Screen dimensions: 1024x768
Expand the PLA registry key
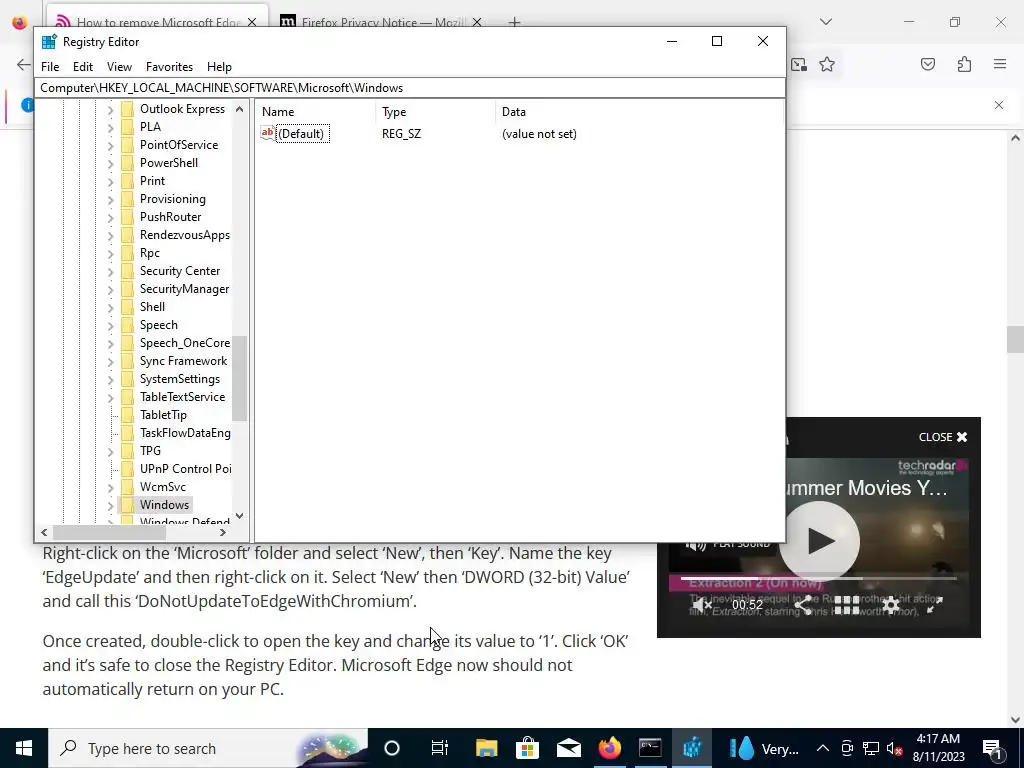click(110, 127)
